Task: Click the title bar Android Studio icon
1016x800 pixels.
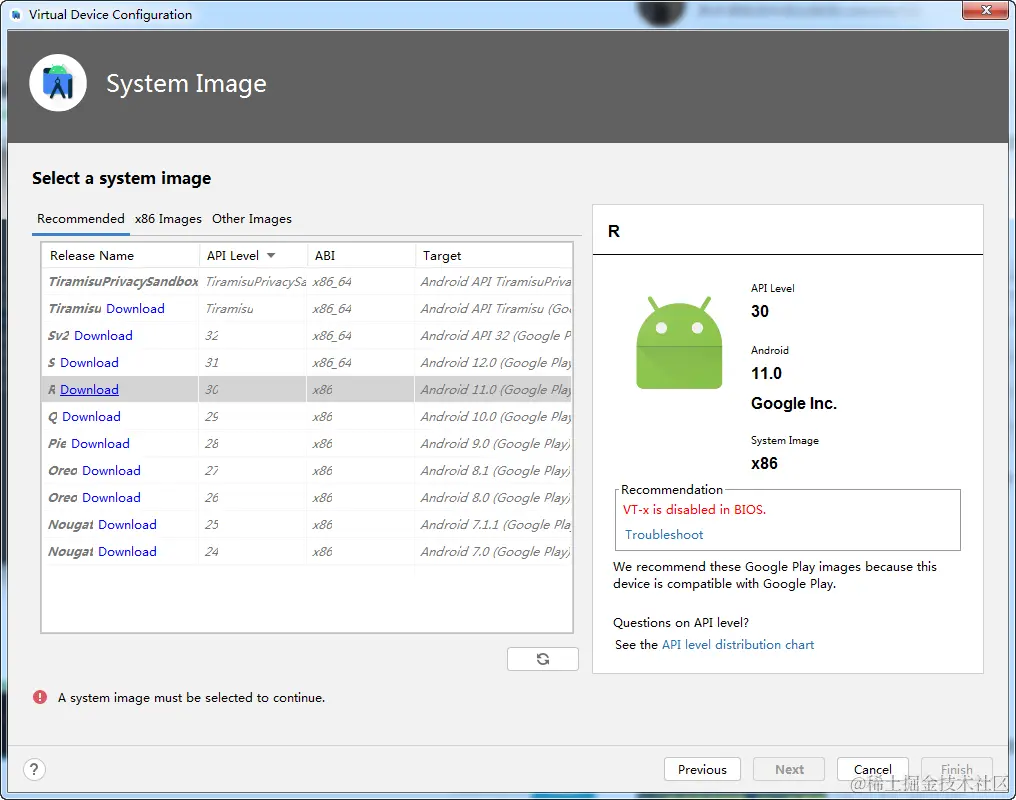Action: 16,14
